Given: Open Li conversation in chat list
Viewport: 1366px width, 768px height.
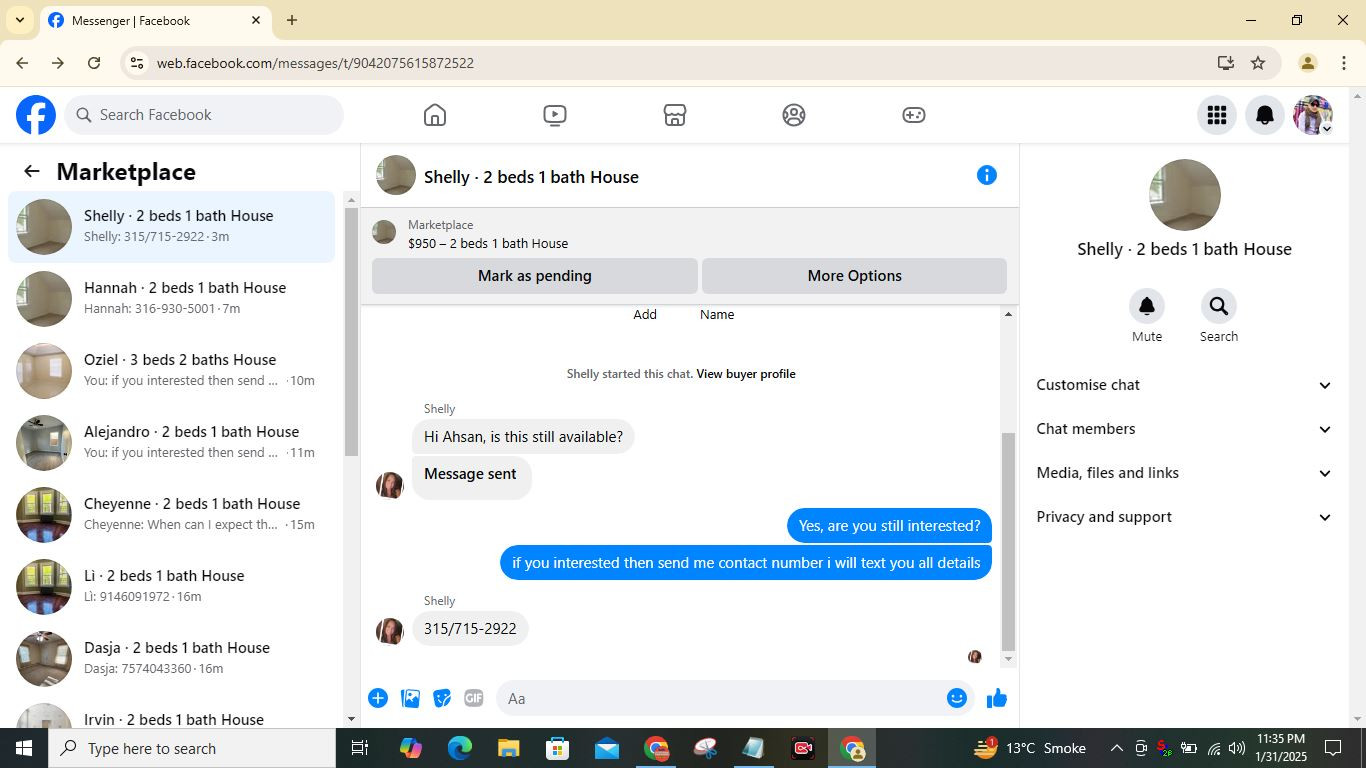Looking at the screenshot, I should [172, 587].
